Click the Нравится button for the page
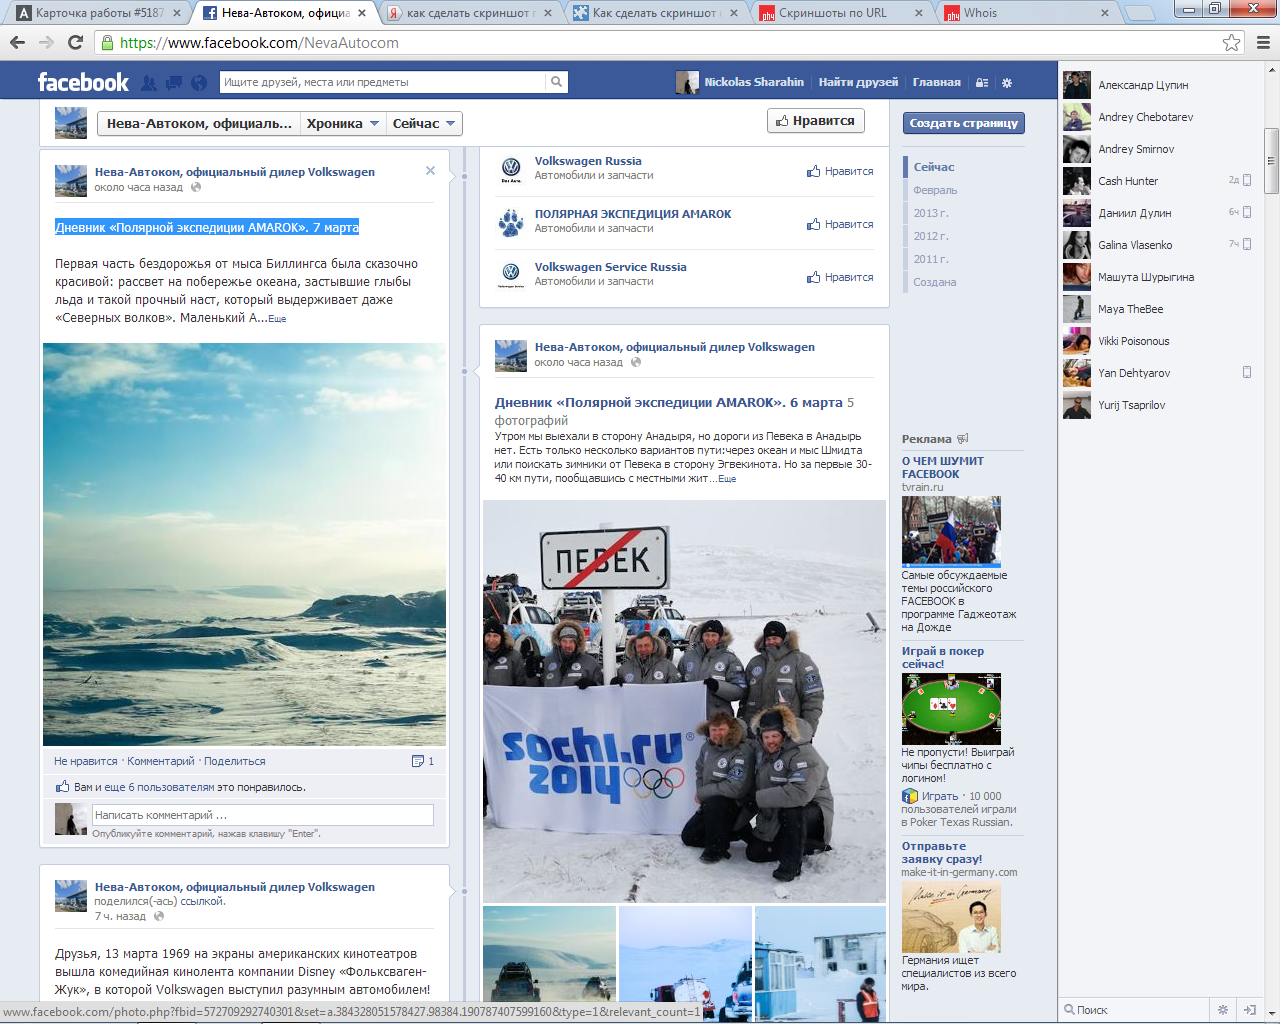 [815, 121]
